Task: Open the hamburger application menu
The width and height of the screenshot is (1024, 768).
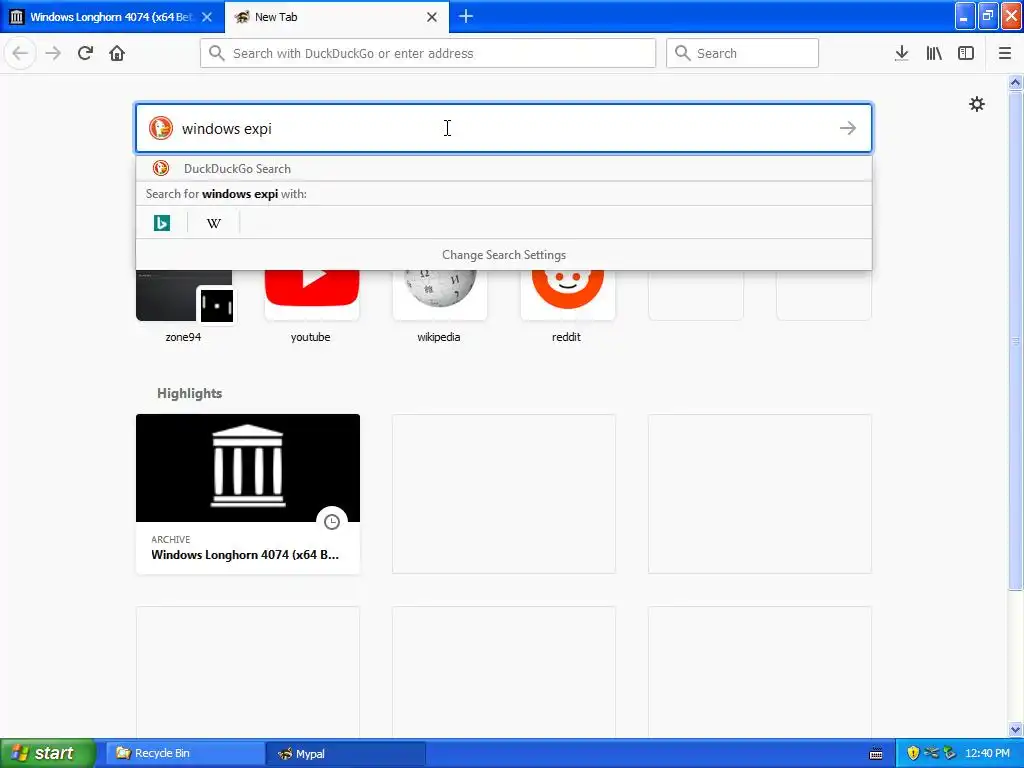Action: (1005, 53)
